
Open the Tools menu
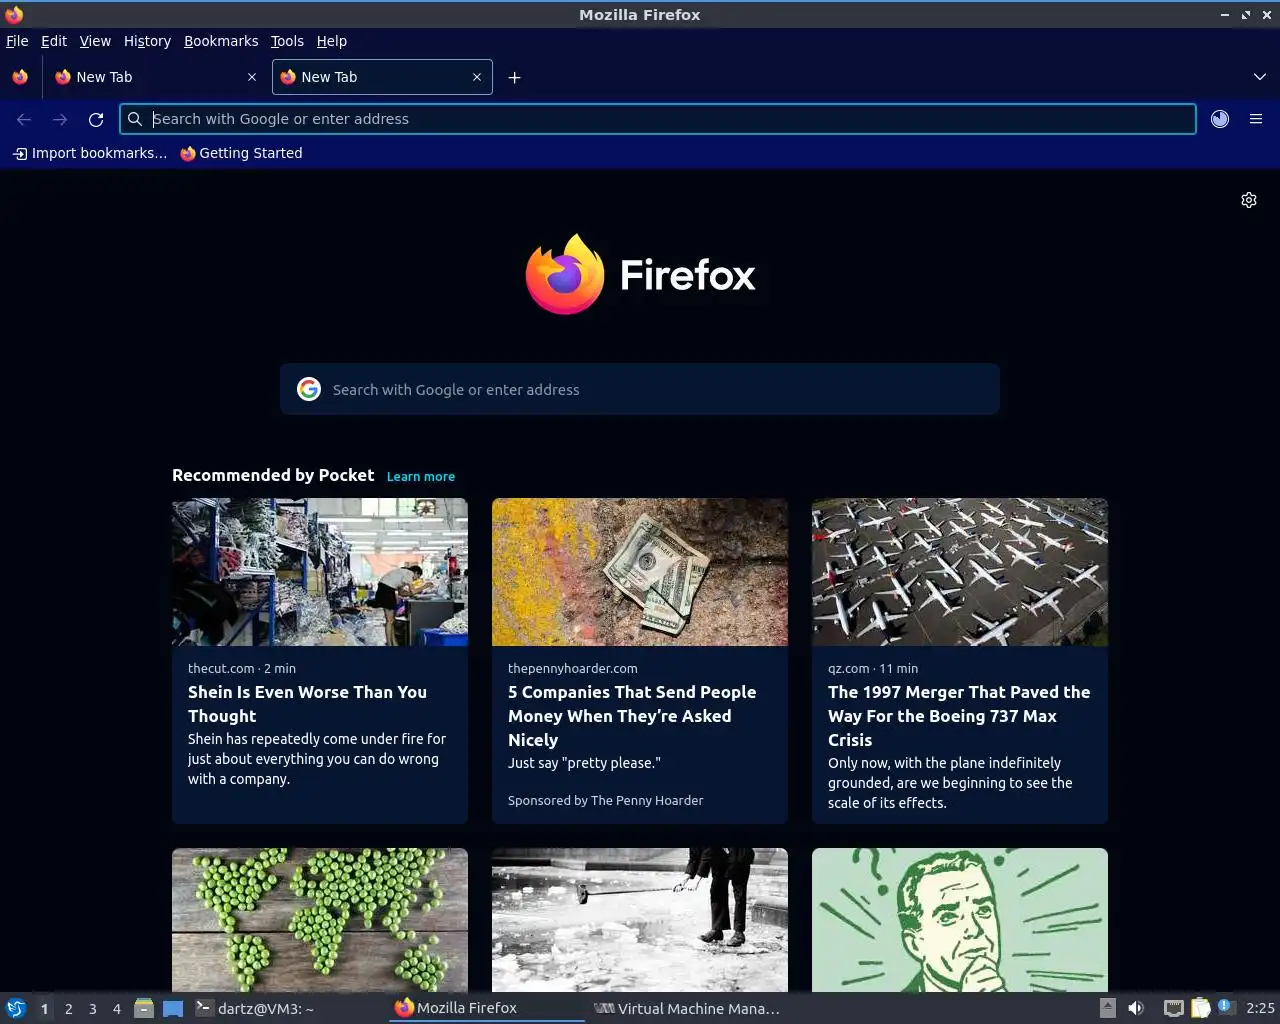(287, 41)
